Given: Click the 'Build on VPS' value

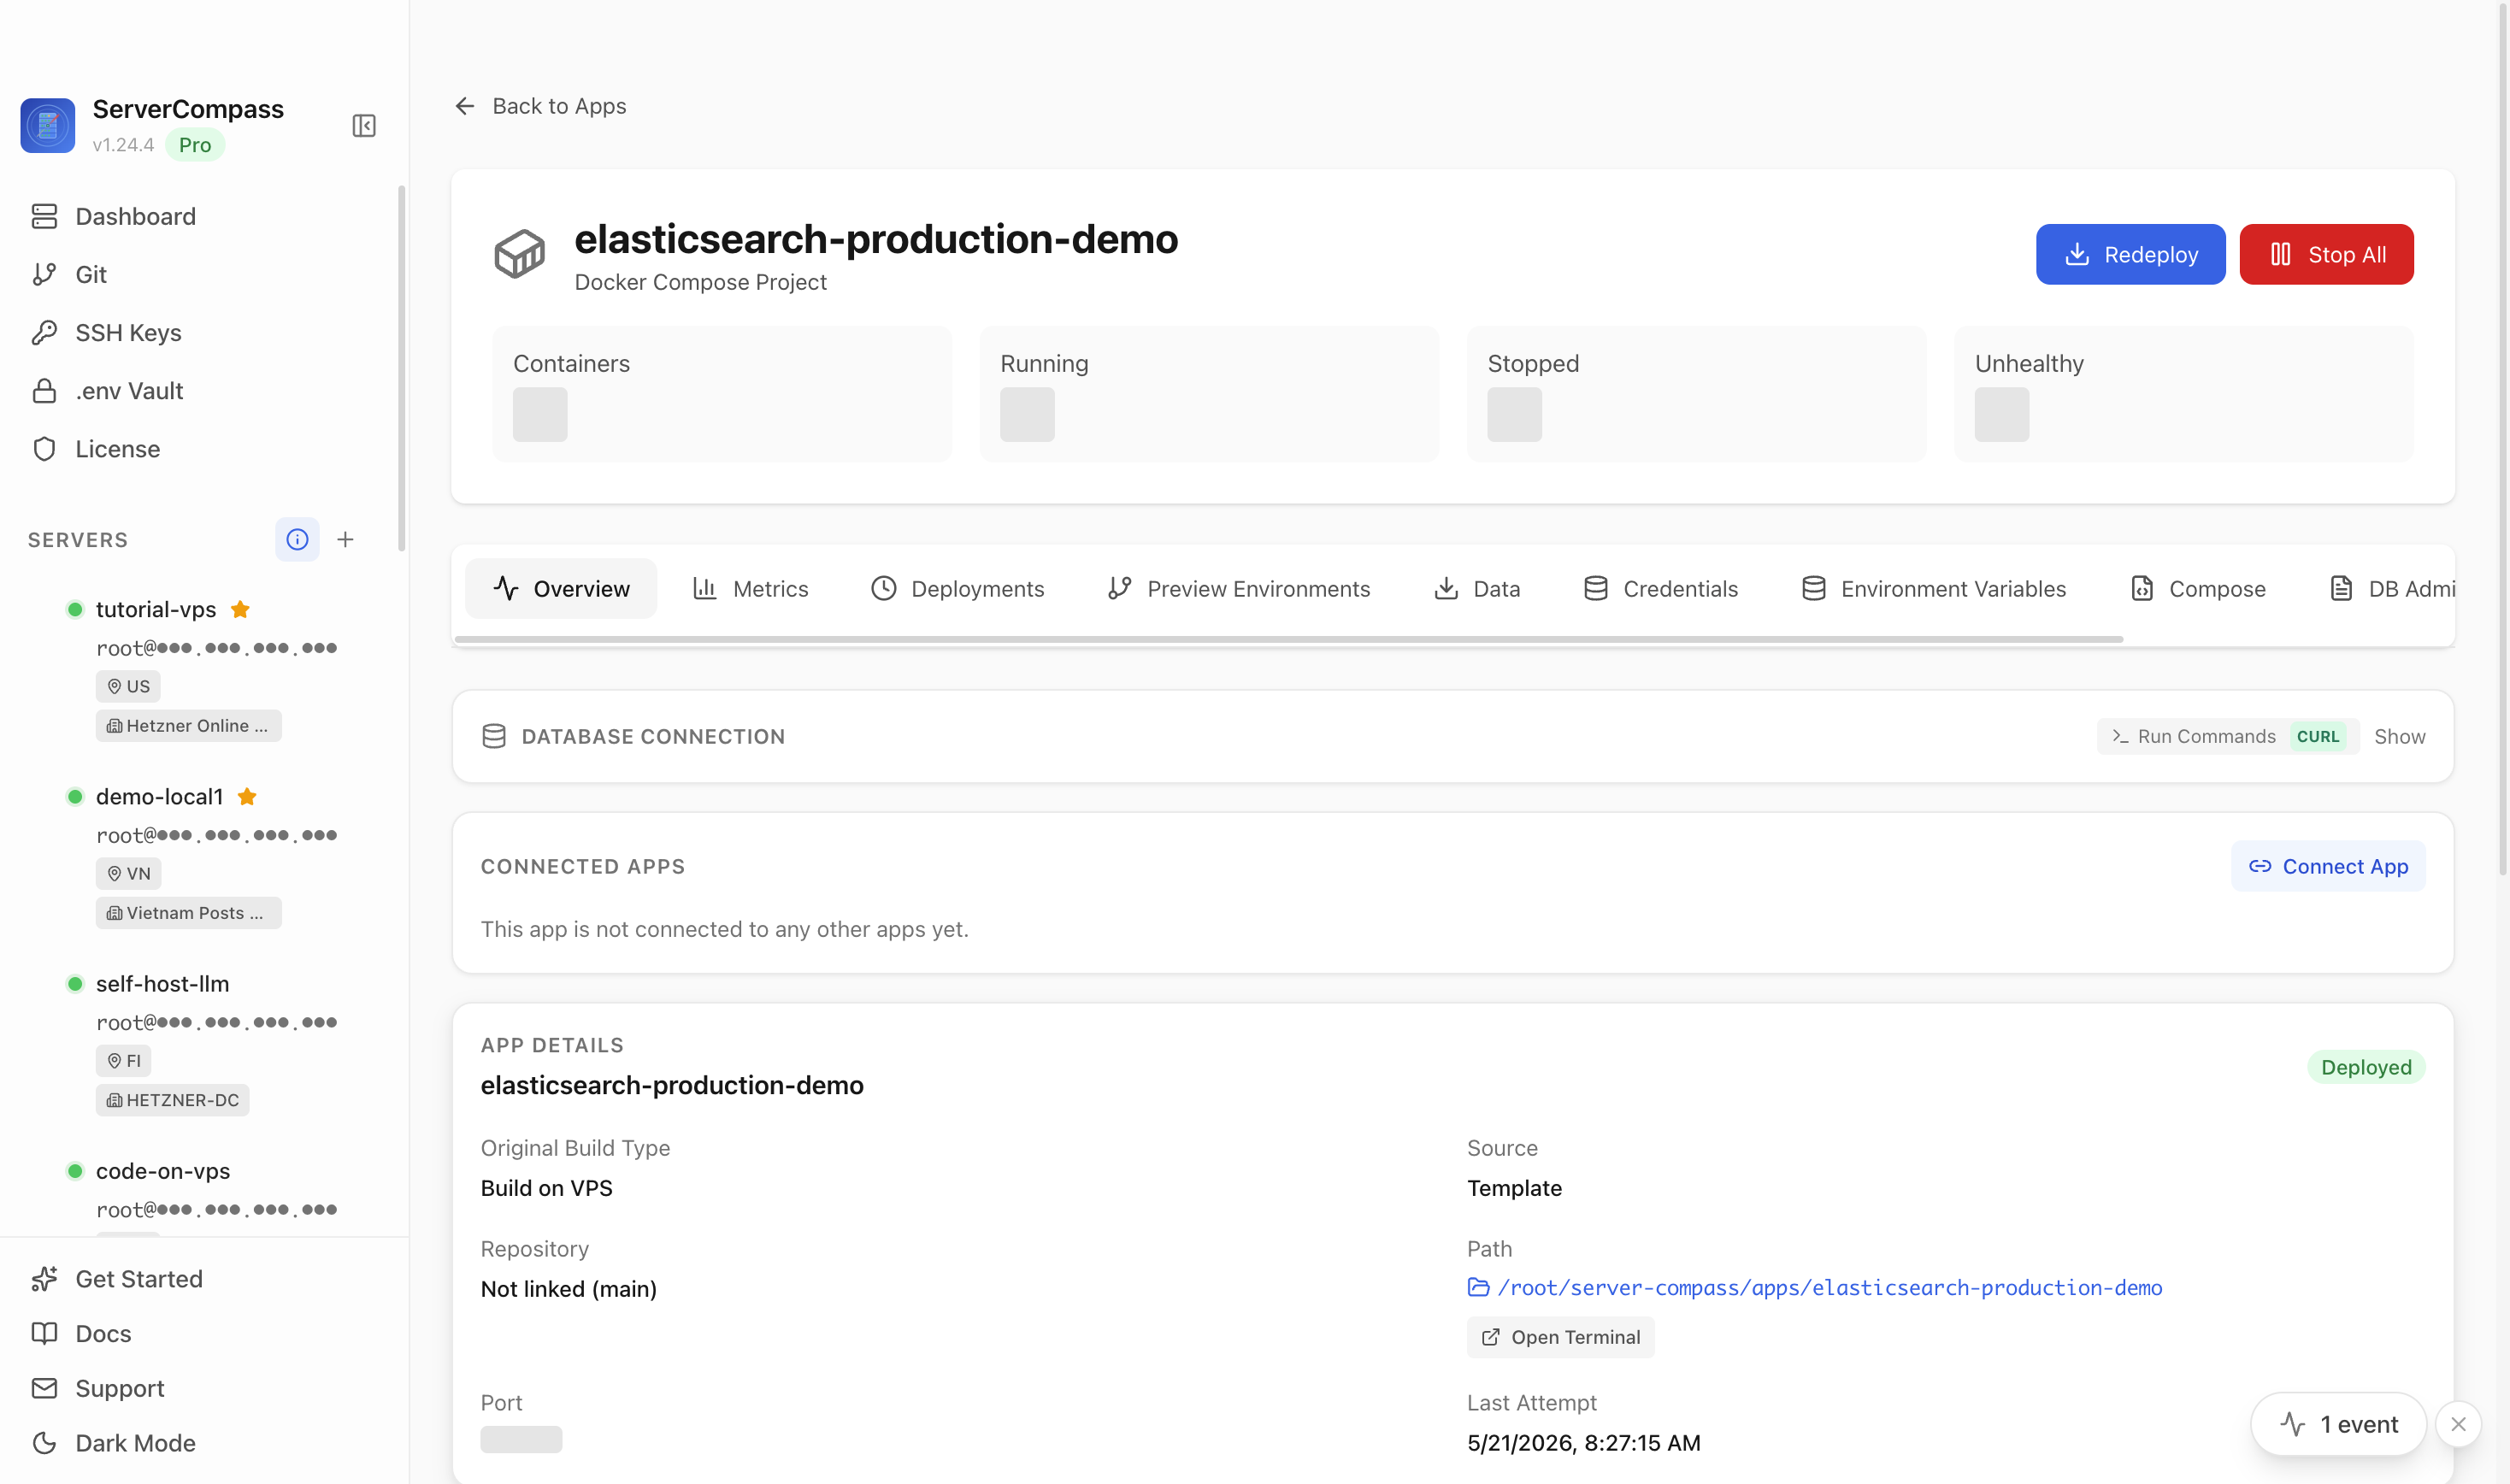Looking at the screenshot, I should (x=546, y=1187).
